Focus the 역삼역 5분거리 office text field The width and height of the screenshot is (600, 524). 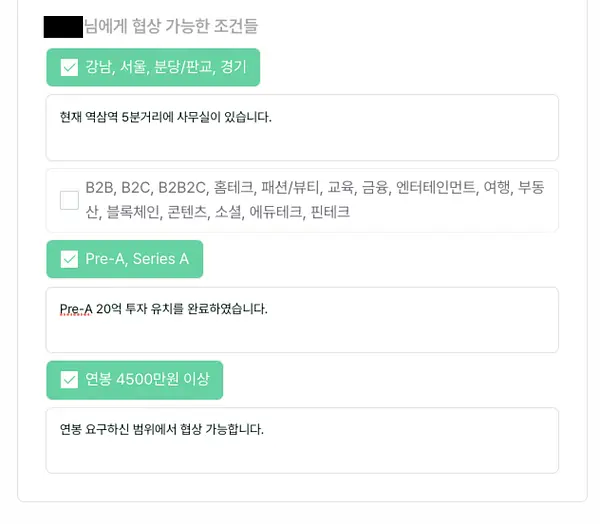[x=302, y=128]
